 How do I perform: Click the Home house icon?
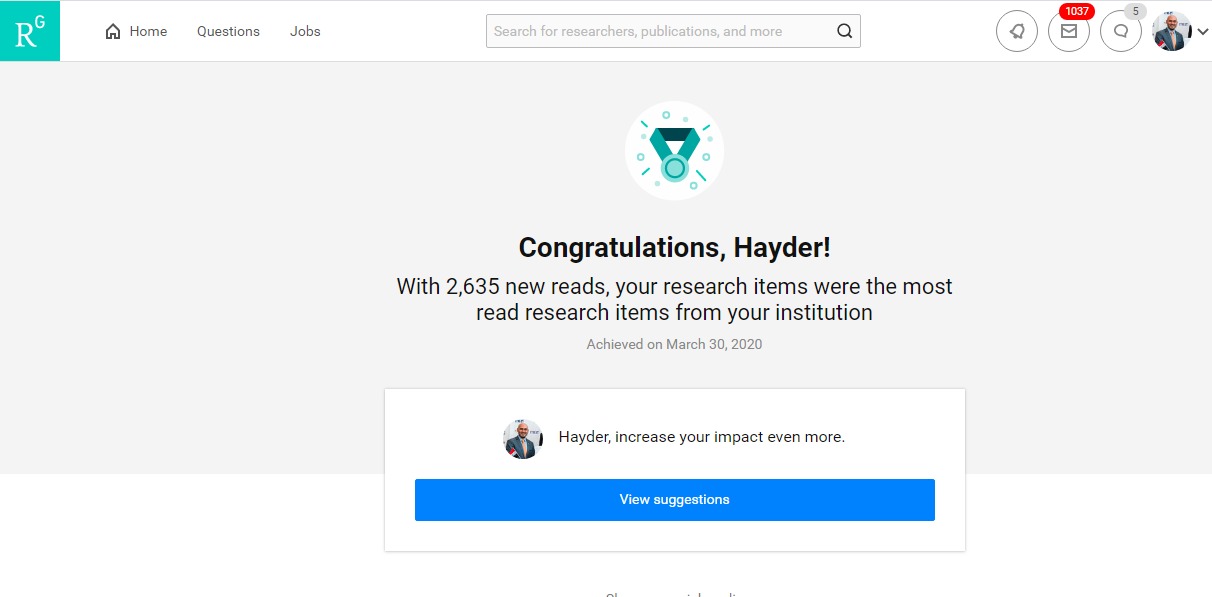(x=113, y=32)
